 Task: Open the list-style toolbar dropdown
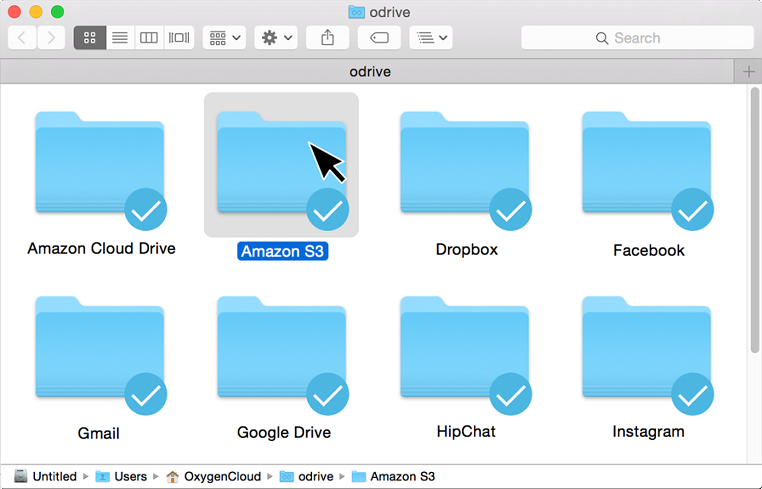click(x=431, y=37)
